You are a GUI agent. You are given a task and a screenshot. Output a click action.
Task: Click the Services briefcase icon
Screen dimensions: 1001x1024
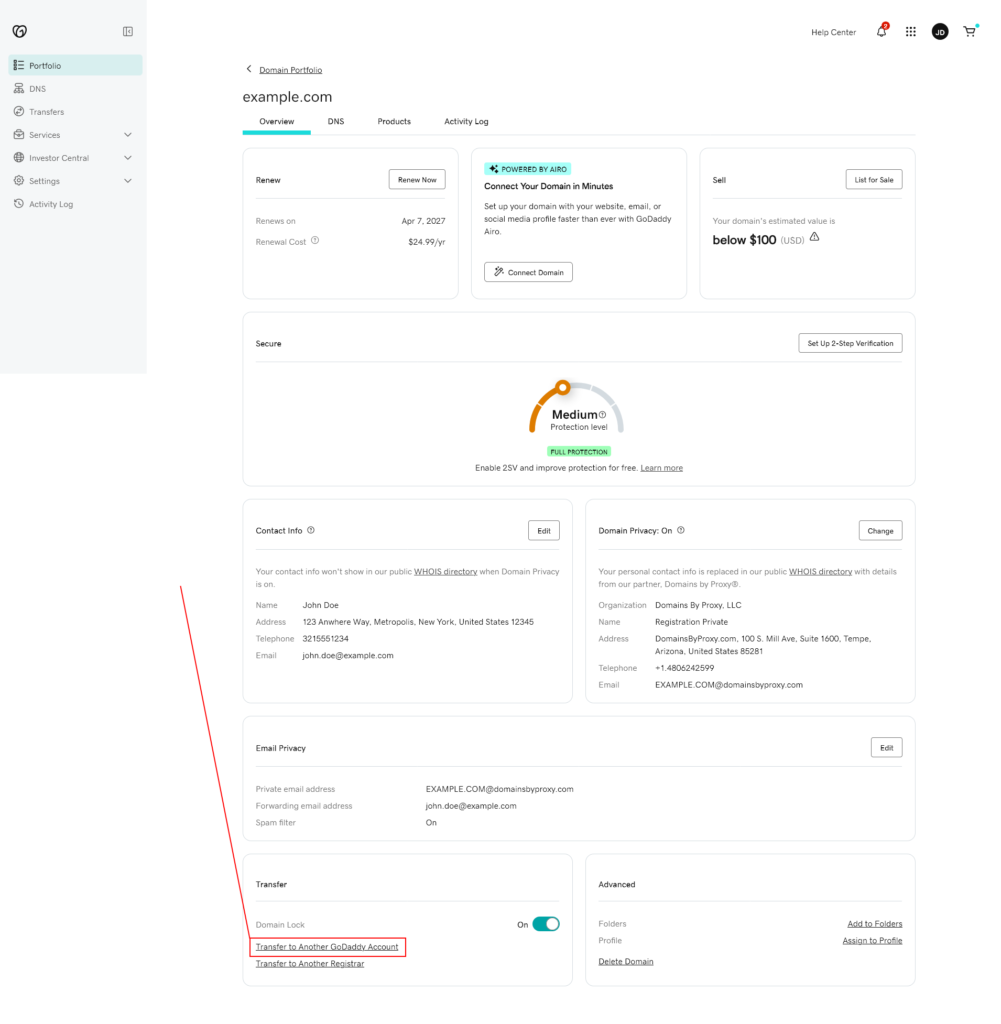[x=18, y=134]
